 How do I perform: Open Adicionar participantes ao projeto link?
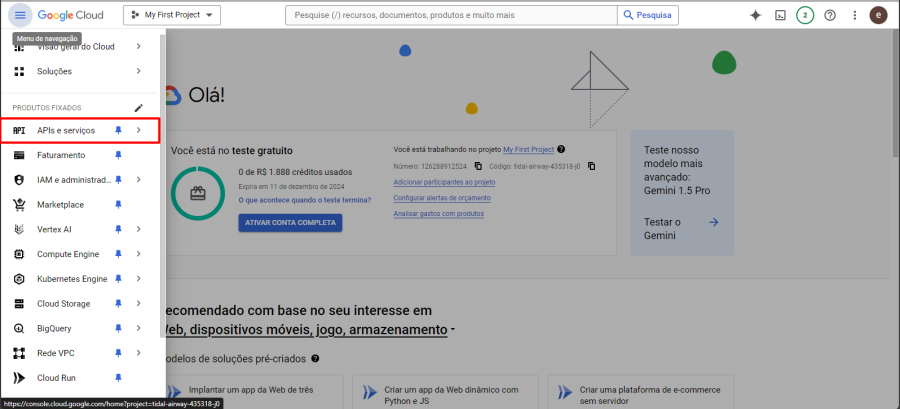point(444,182)
